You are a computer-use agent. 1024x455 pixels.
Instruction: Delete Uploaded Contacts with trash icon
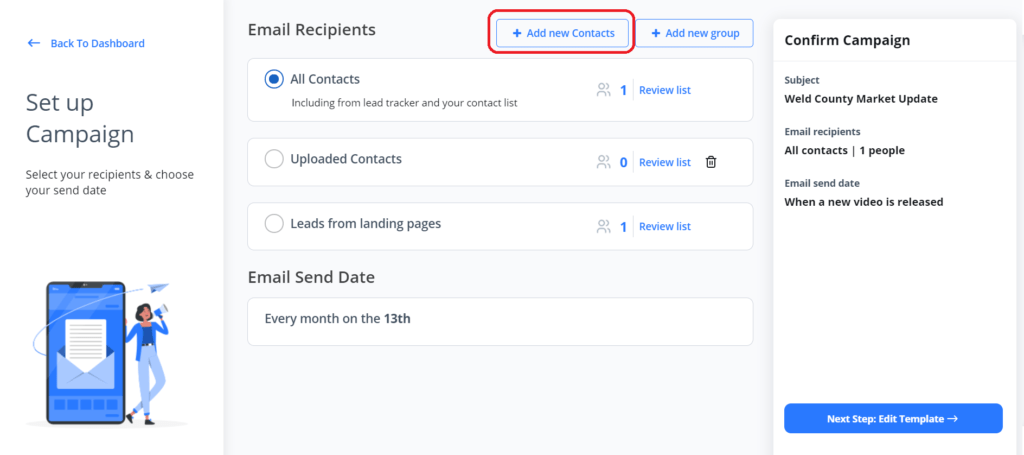(711, 162)
